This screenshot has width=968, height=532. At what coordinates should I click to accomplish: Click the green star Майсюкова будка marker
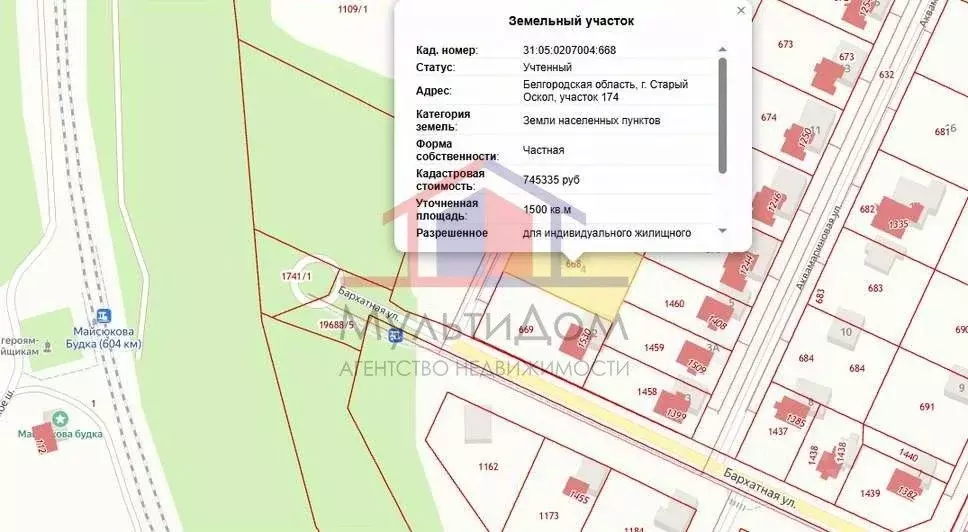(x=60, y=420)
